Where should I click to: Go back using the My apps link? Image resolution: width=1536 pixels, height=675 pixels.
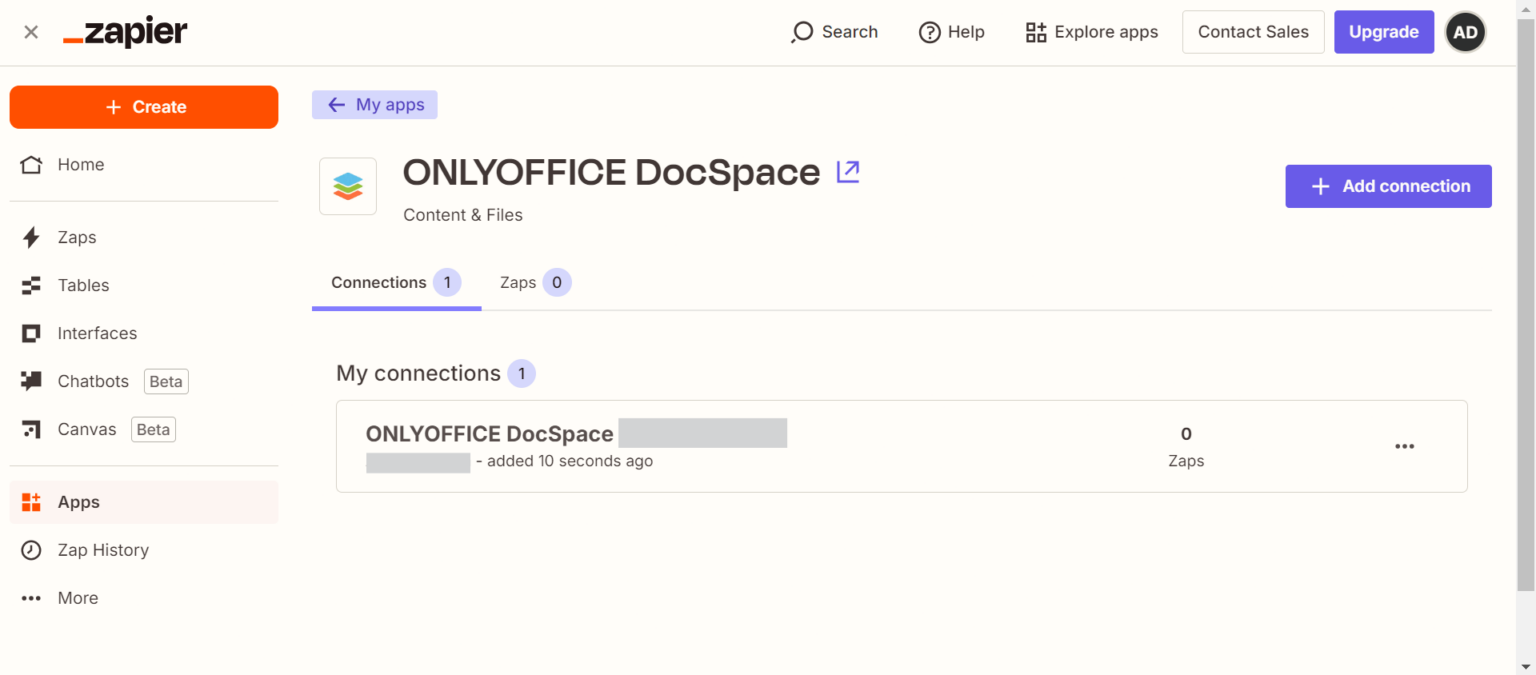[x=374, y=104]
